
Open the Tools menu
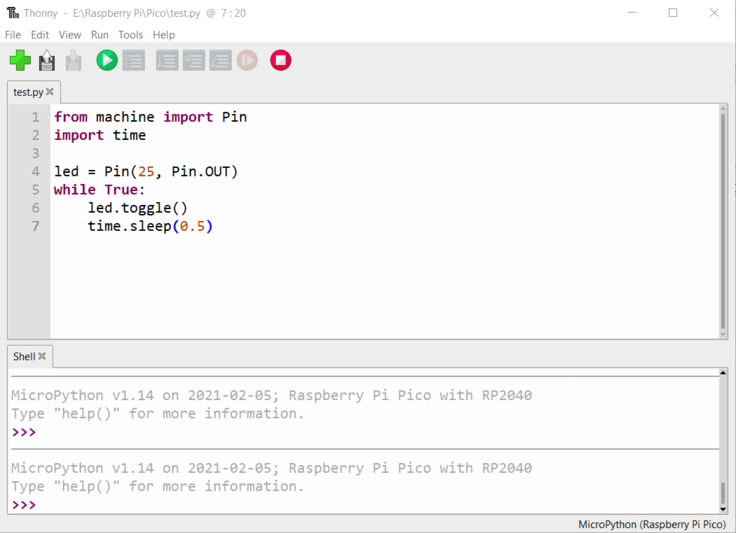click(x=131, y=35)
